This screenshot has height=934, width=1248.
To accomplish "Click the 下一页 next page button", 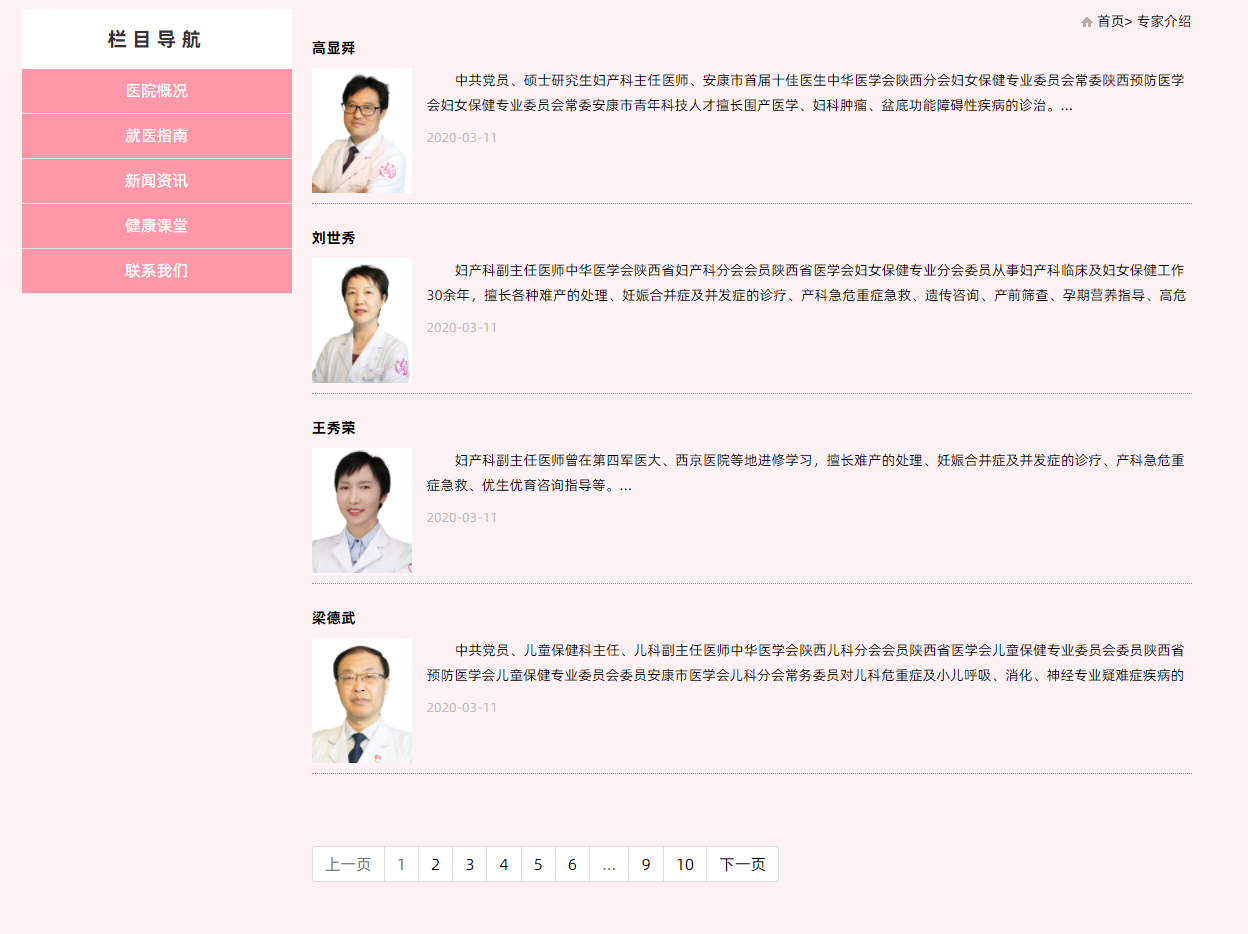I will [742, 864].
